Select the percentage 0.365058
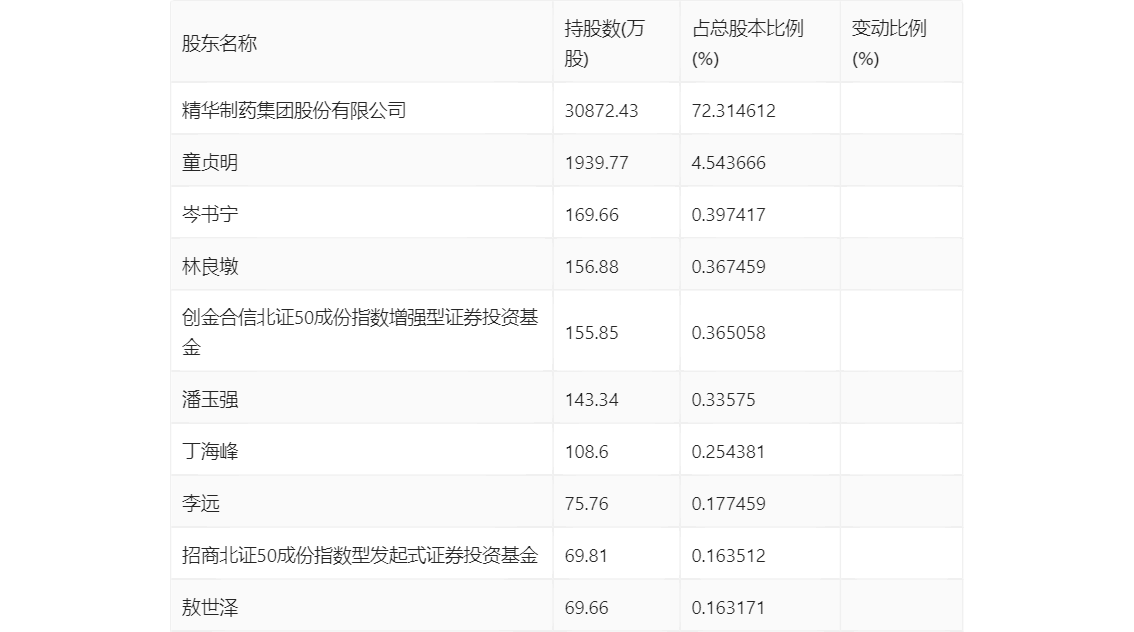This screenshot has height=632, width=1134. coord(728,333)
